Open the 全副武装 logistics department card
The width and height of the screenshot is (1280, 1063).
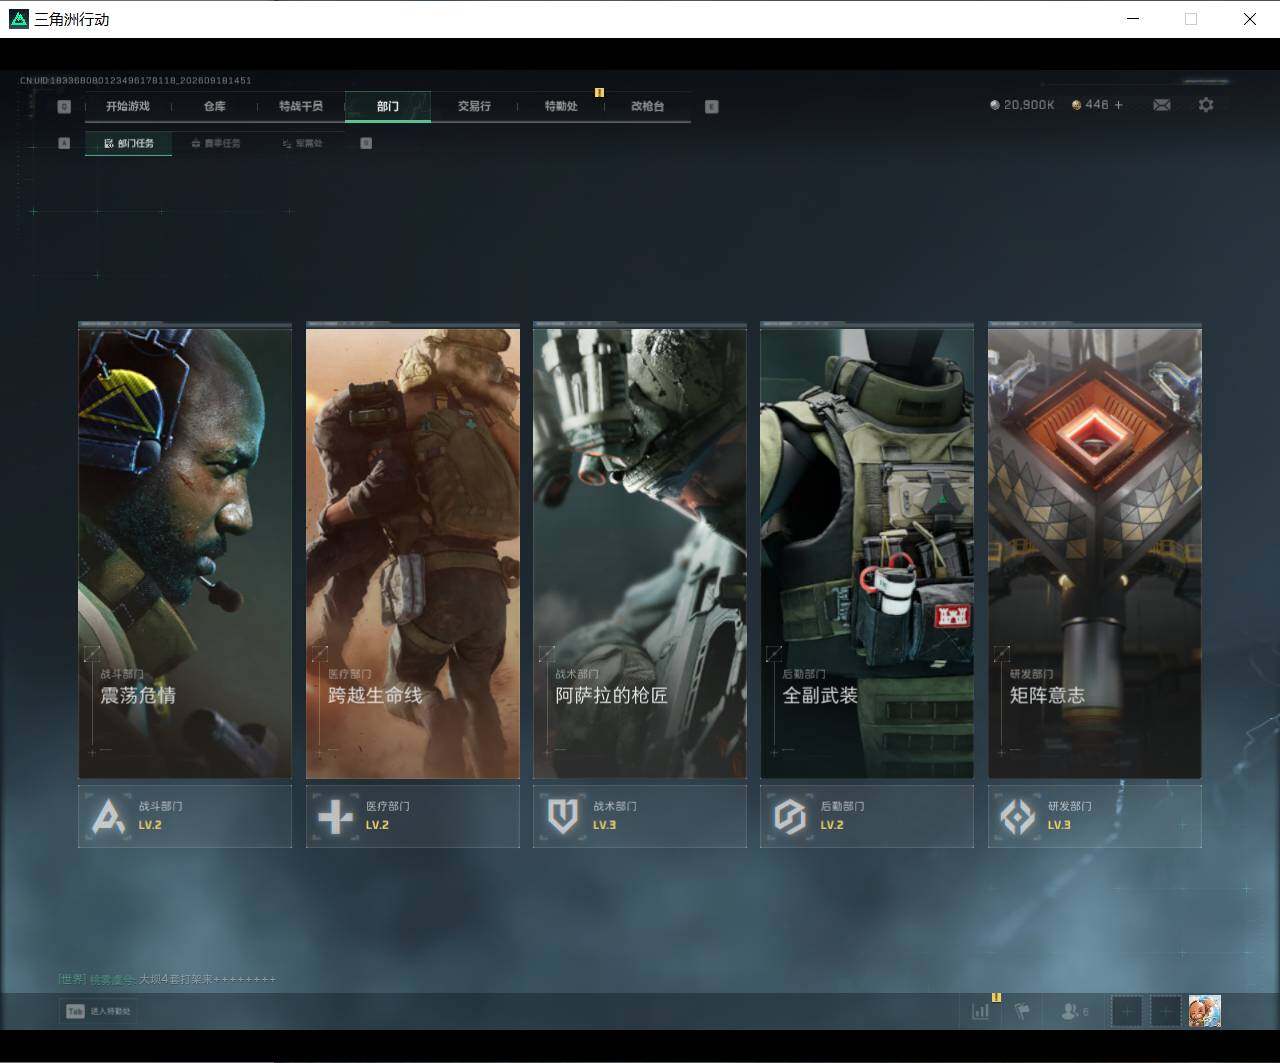pyautogui.click(x=867, y=551)
